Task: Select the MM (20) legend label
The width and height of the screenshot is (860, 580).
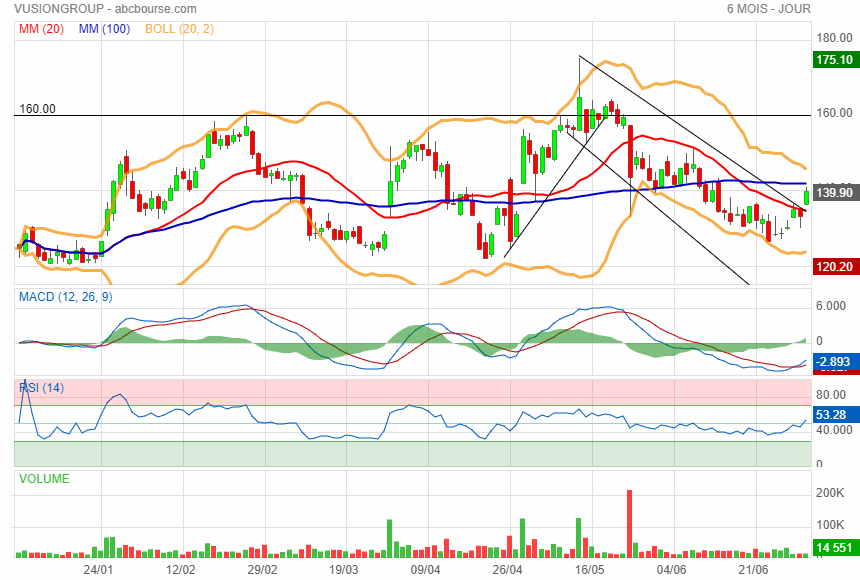Action: (x=41, y=29)
